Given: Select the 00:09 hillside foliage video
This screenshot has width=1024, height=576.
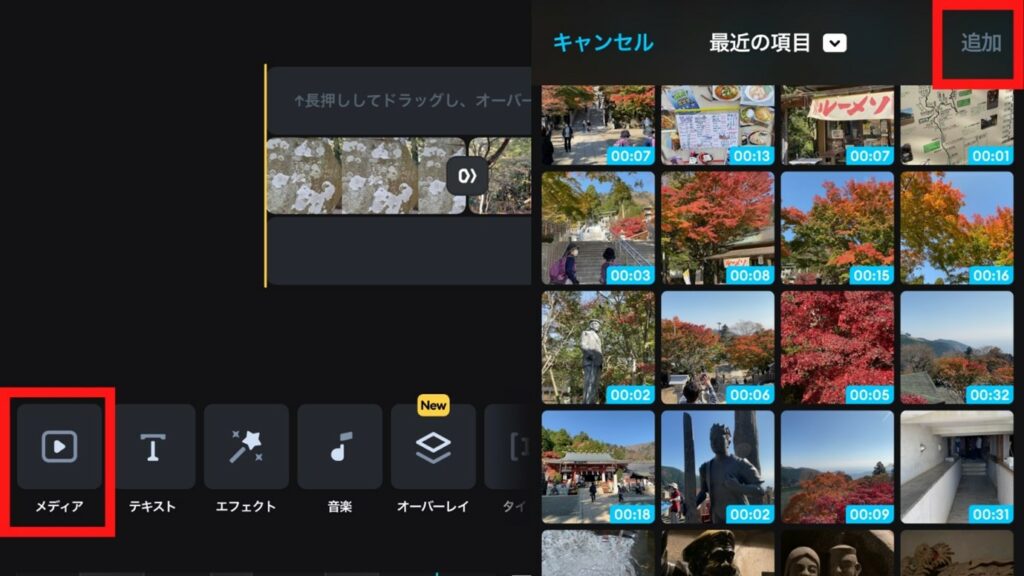Looking at the screenshot, I should 837,467.
